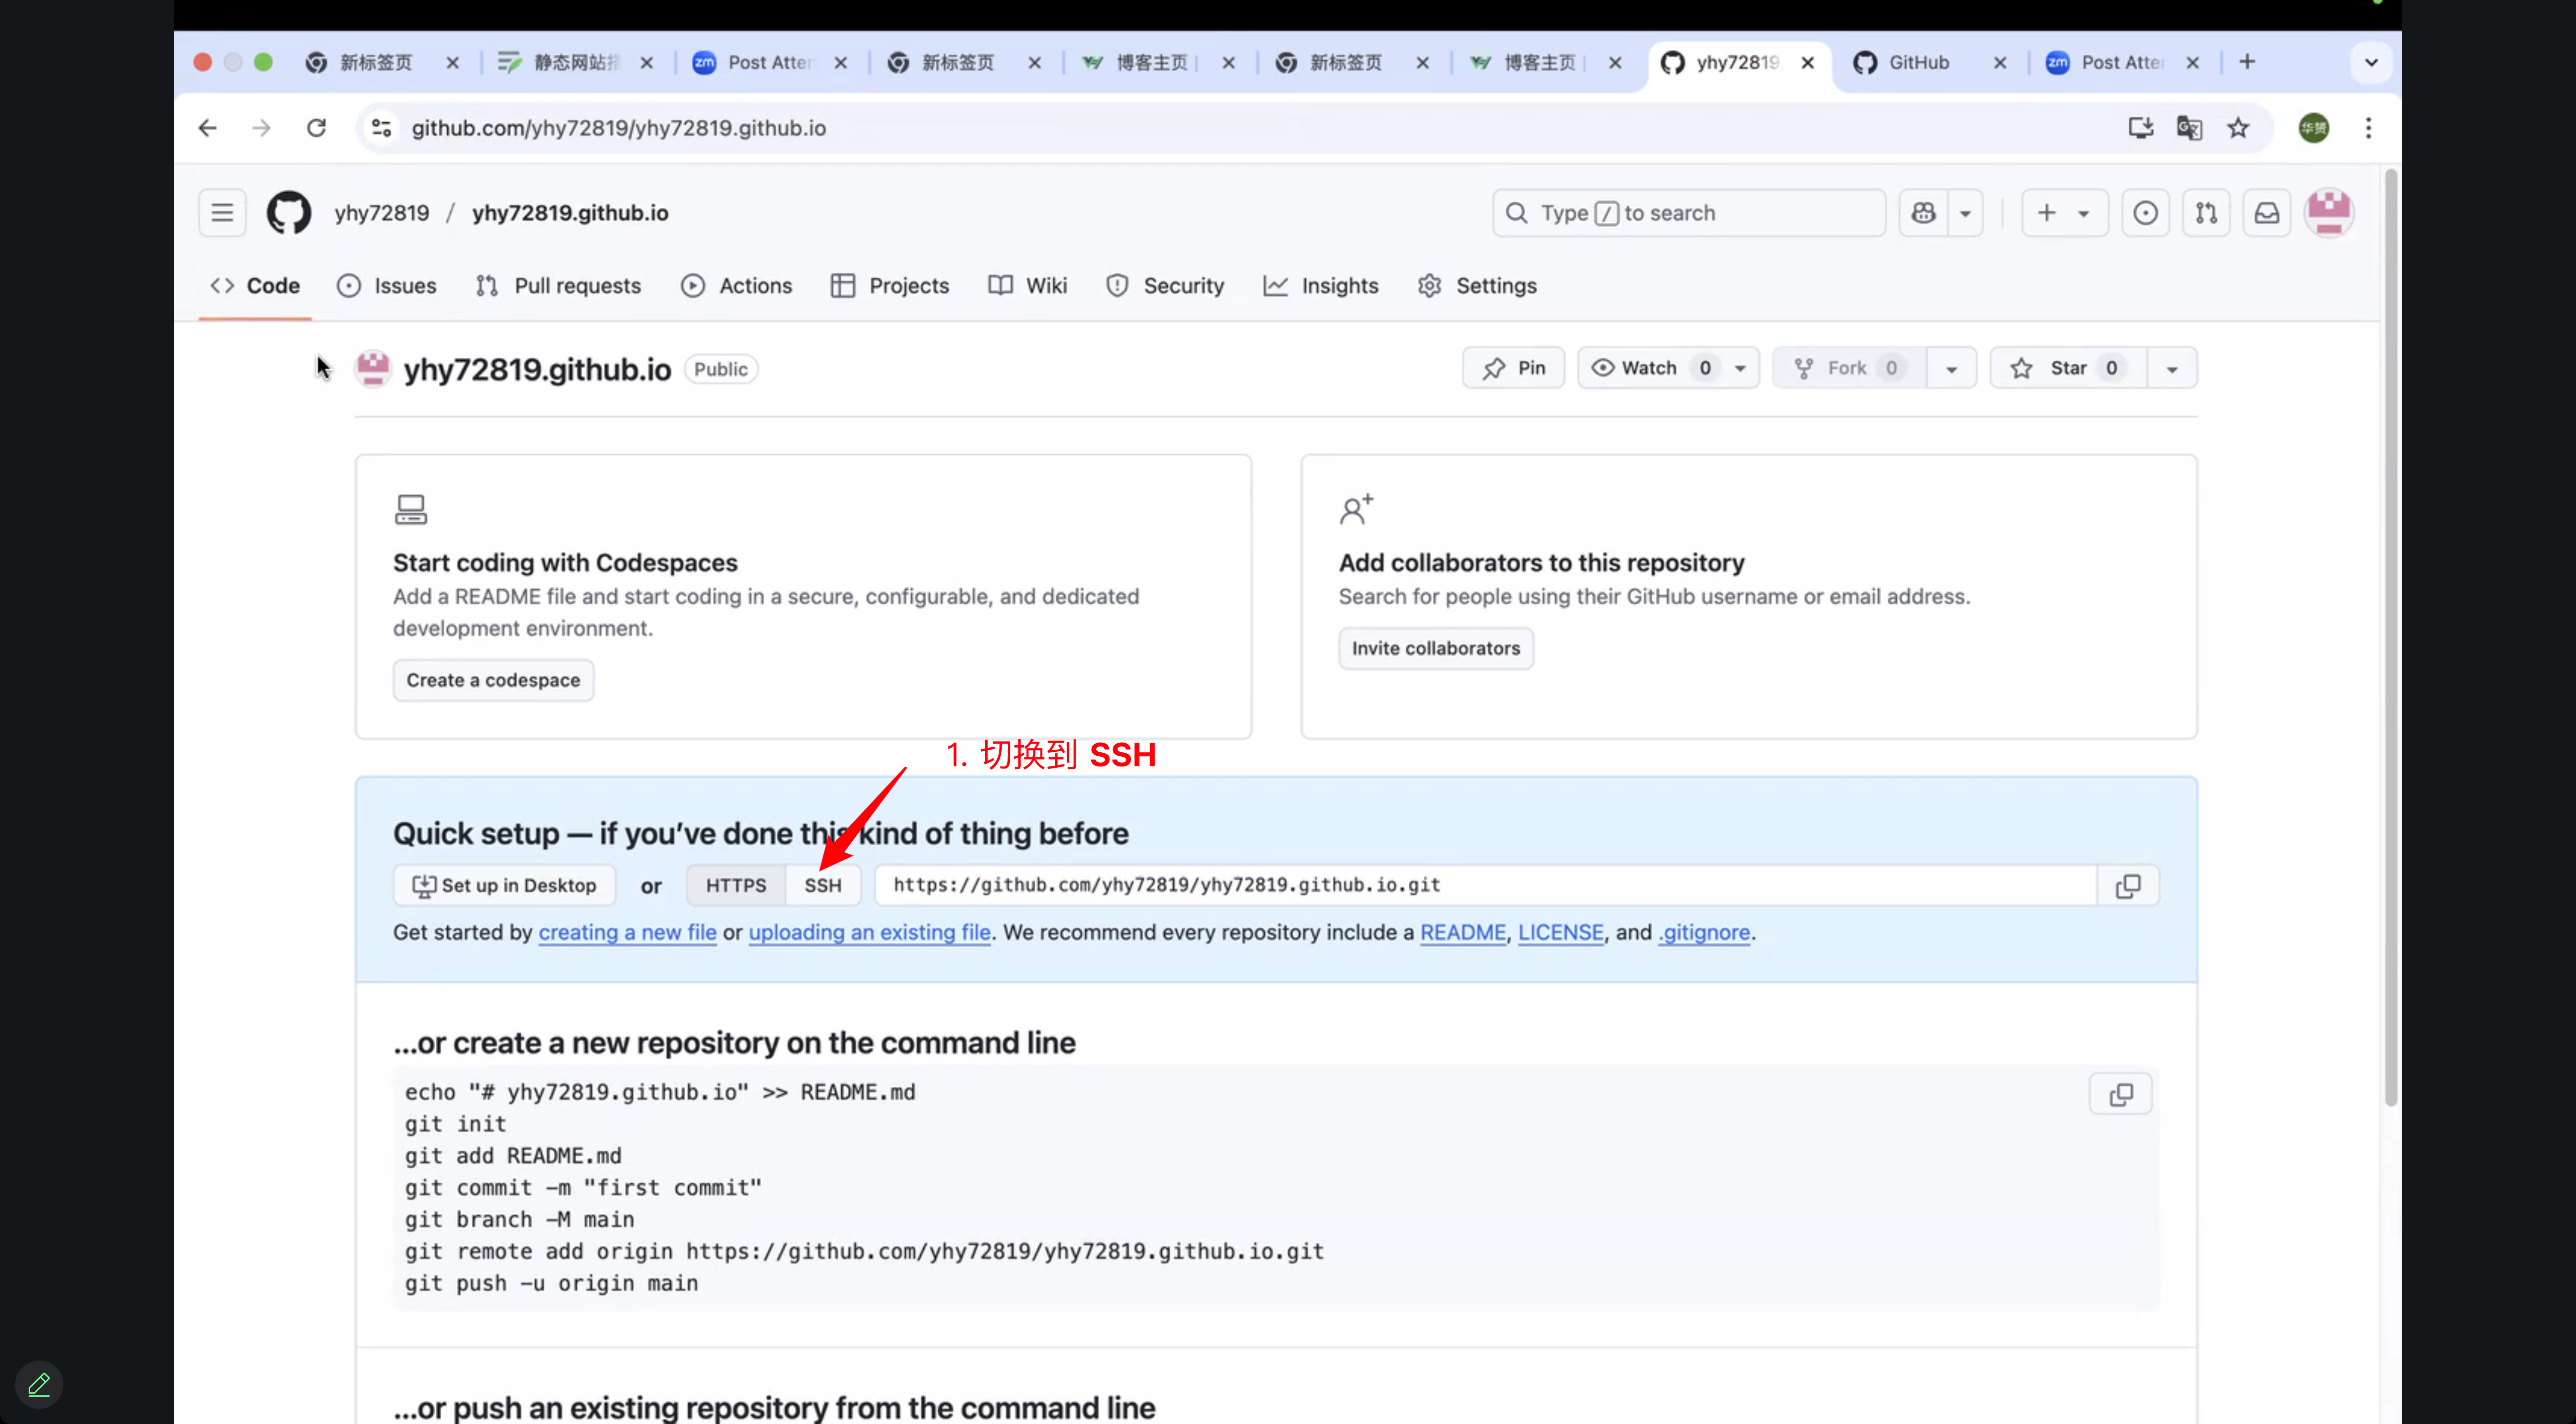Open yhy72819 owner breadcrumb link
This screenshot has height=1424, width=2576.
click(382, 213)
